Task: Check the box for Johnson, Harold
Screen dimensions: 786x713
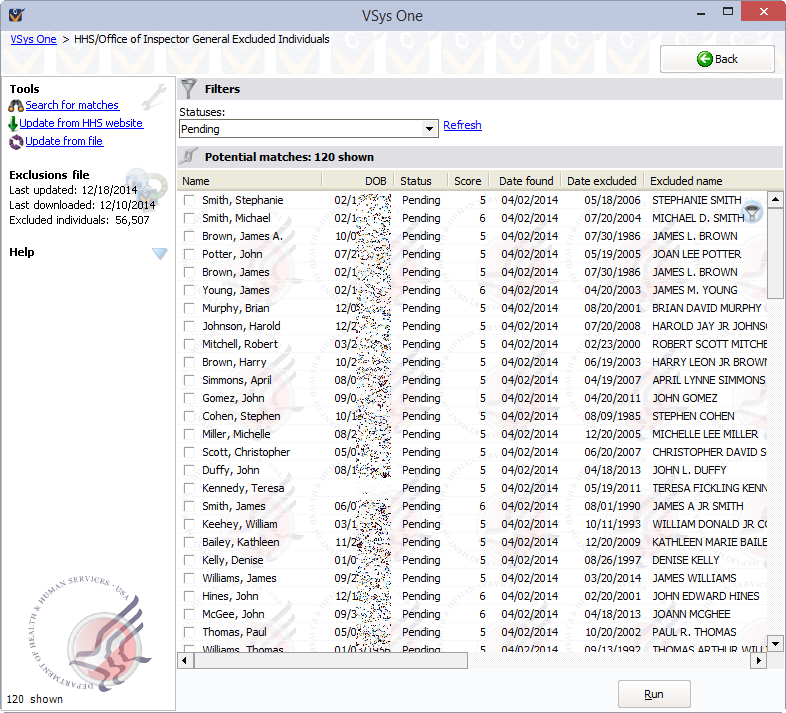Action: pyautogui.click(x=189, y=326)
